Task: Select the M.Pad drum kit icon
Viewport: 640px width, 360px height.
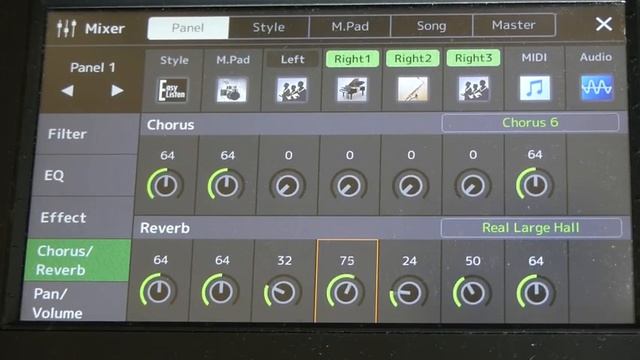Action: [x=231, y=90]
